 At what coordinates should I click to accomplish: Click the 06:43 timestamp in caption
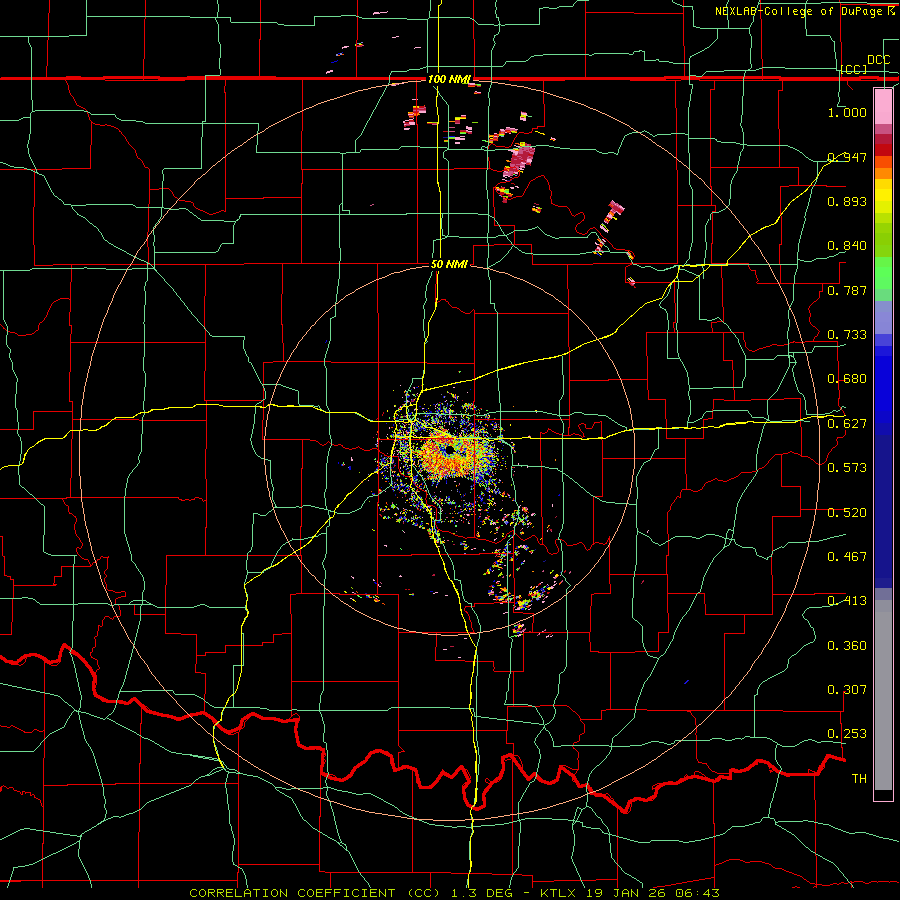[x=699, y=893]
